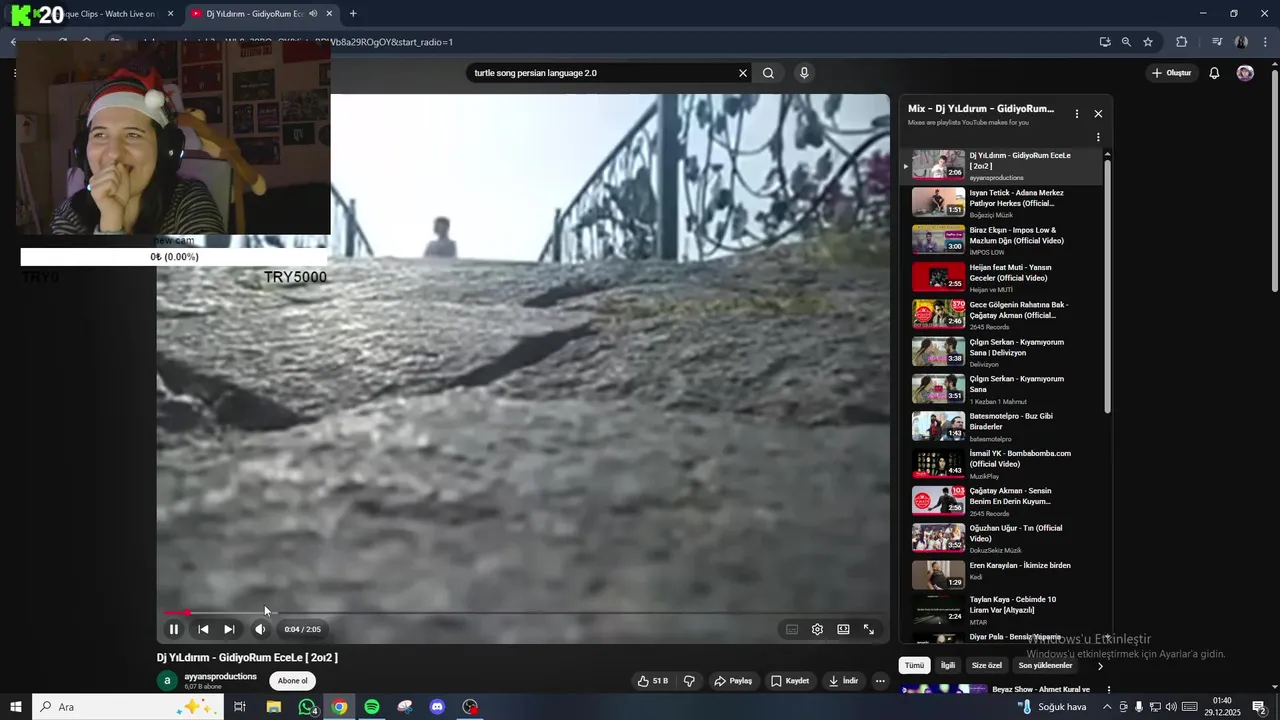The image size is (1280, 720).
Task: Open YouTube account avatar menu
Action: point(1245,73)
